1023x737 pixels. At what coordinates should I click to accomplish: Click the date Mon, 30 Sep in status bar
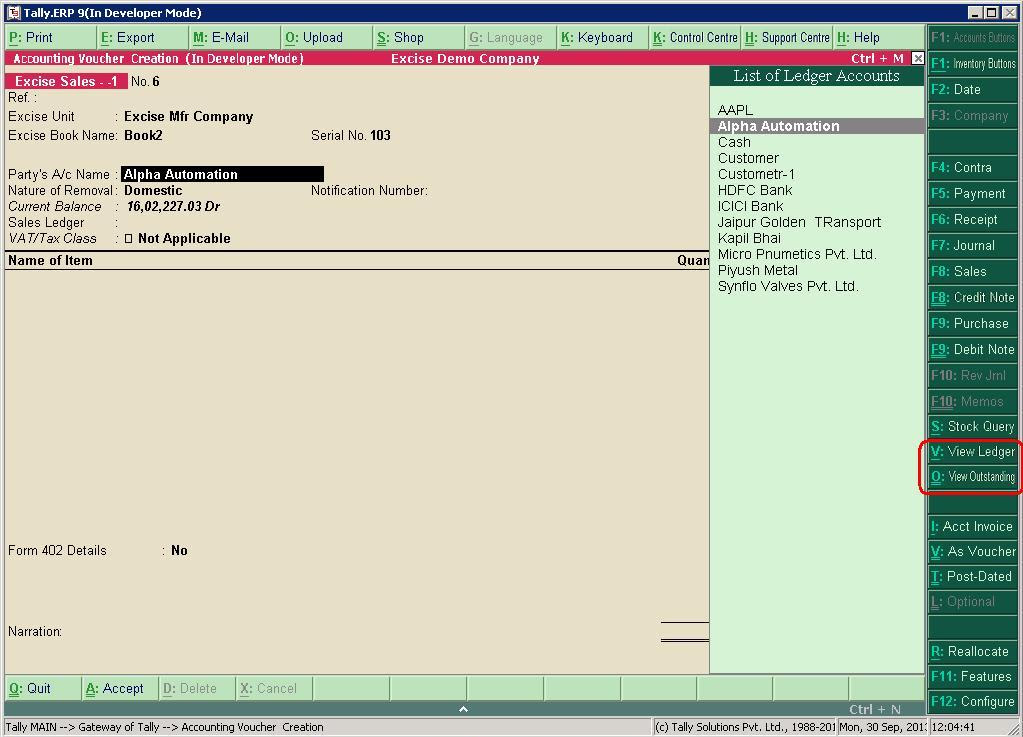coord(881,727)
